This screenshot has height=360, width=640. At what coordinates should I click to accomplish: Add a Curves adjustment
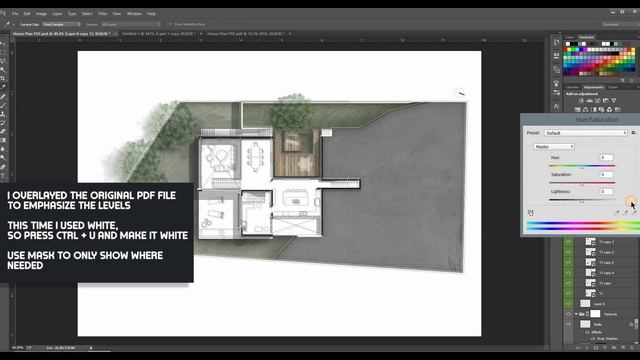(x=597, y=101)
